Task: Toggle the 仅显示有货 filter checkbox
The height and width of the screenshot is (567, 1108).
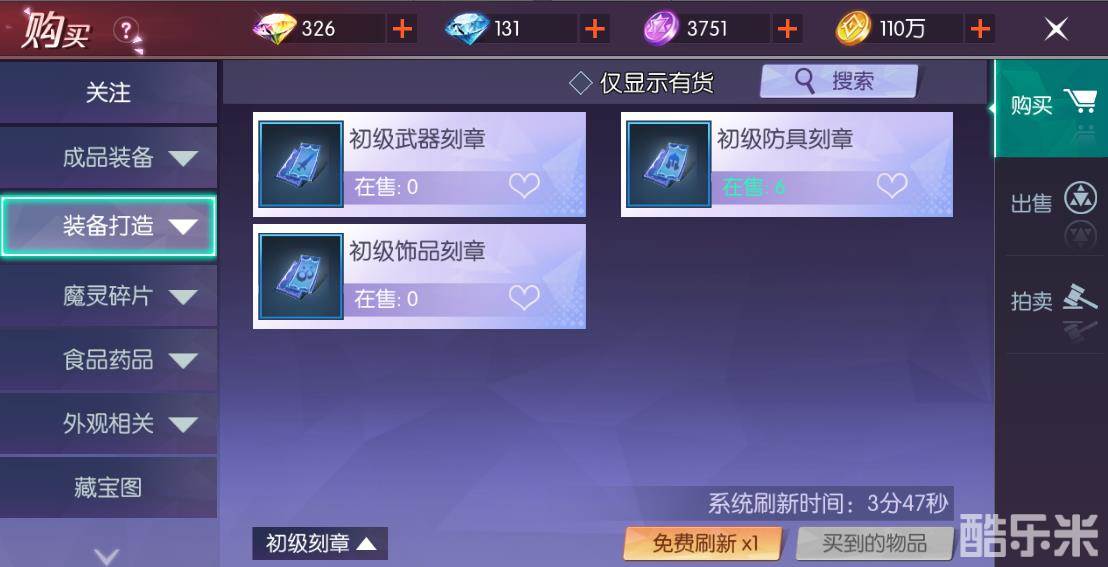Action: point(580,83)
